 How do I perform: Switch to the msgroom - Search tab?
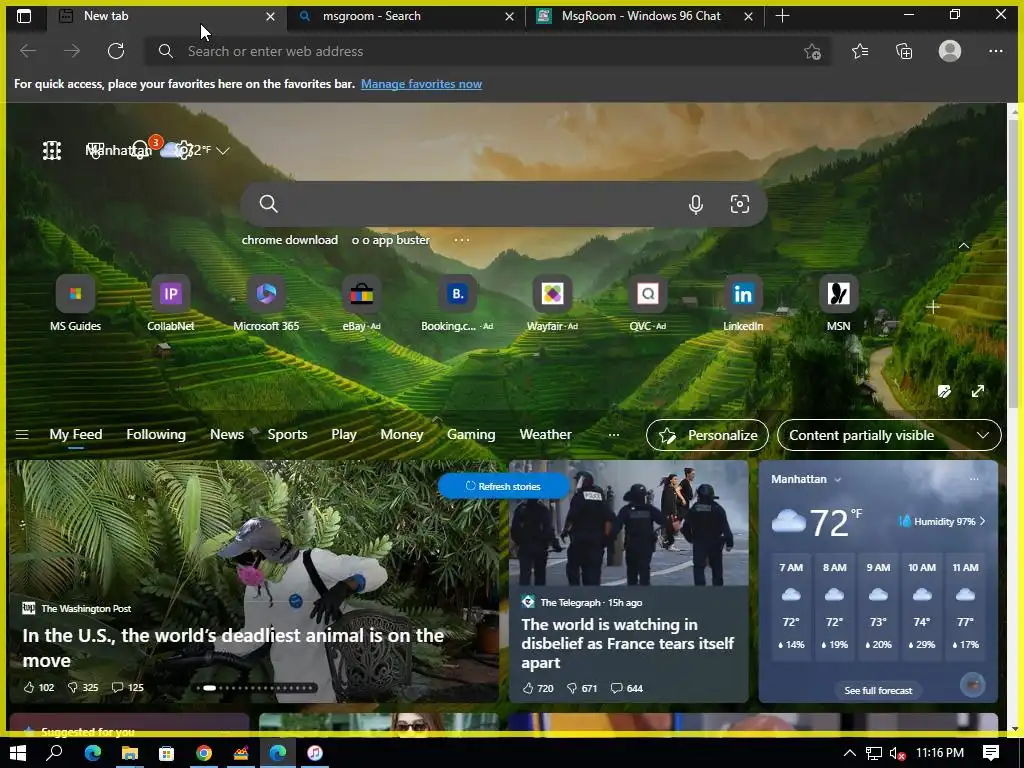[x=405, y=16]
